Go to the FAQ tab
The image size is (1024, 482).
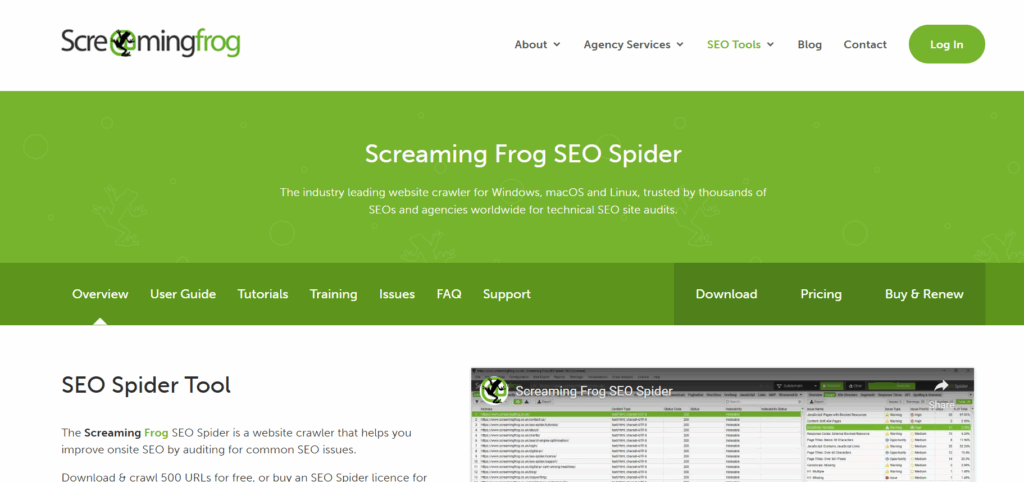click(449, 294)
